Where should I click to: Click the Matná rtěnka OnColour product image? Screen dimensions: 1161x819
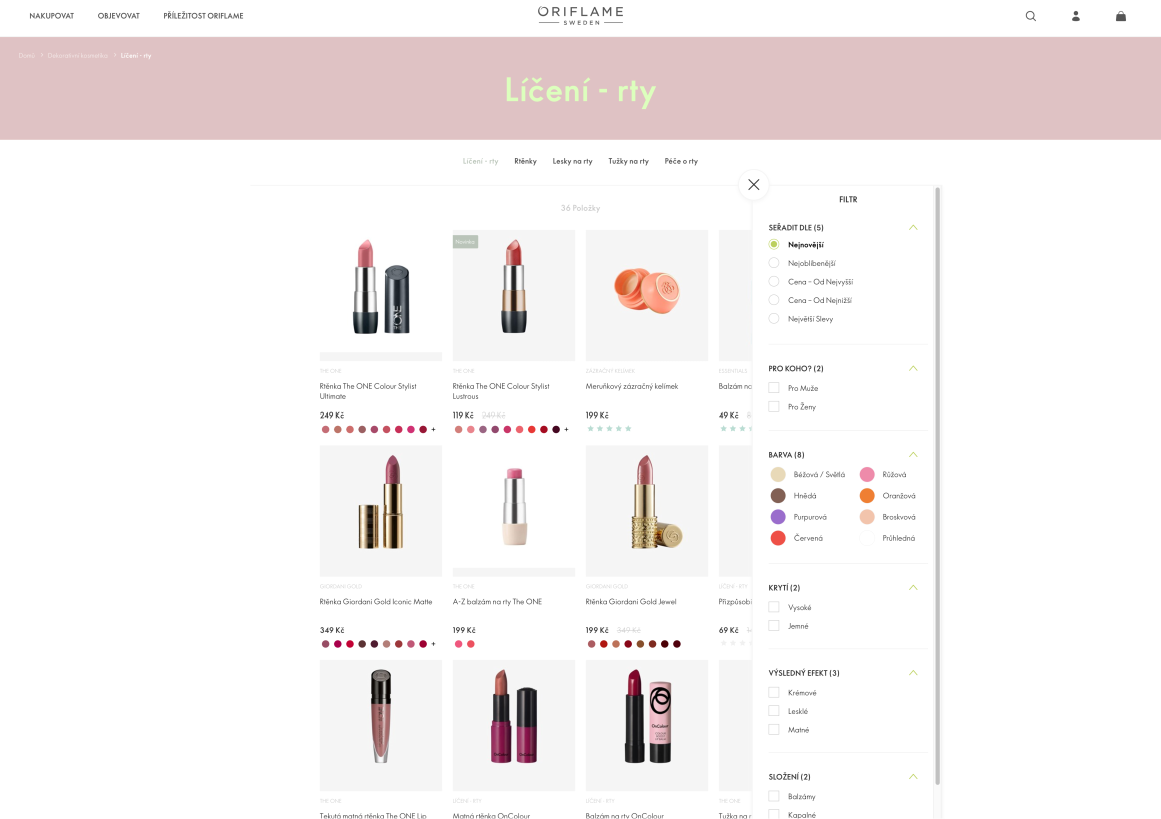click(514, 725)
